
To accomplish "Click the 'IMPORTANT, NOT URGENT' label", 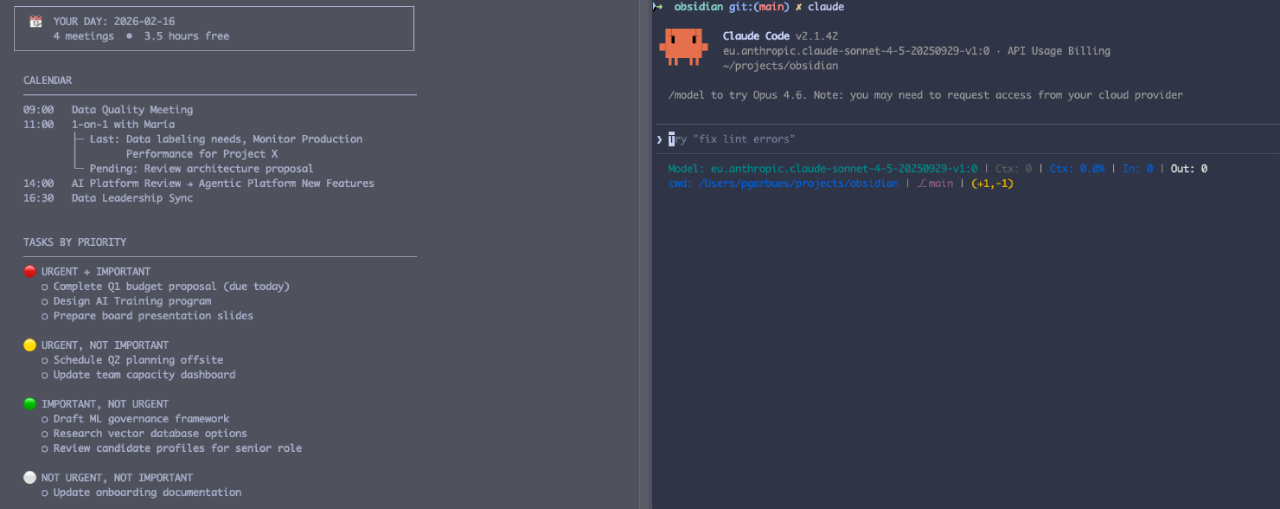I will pos(105,404).
